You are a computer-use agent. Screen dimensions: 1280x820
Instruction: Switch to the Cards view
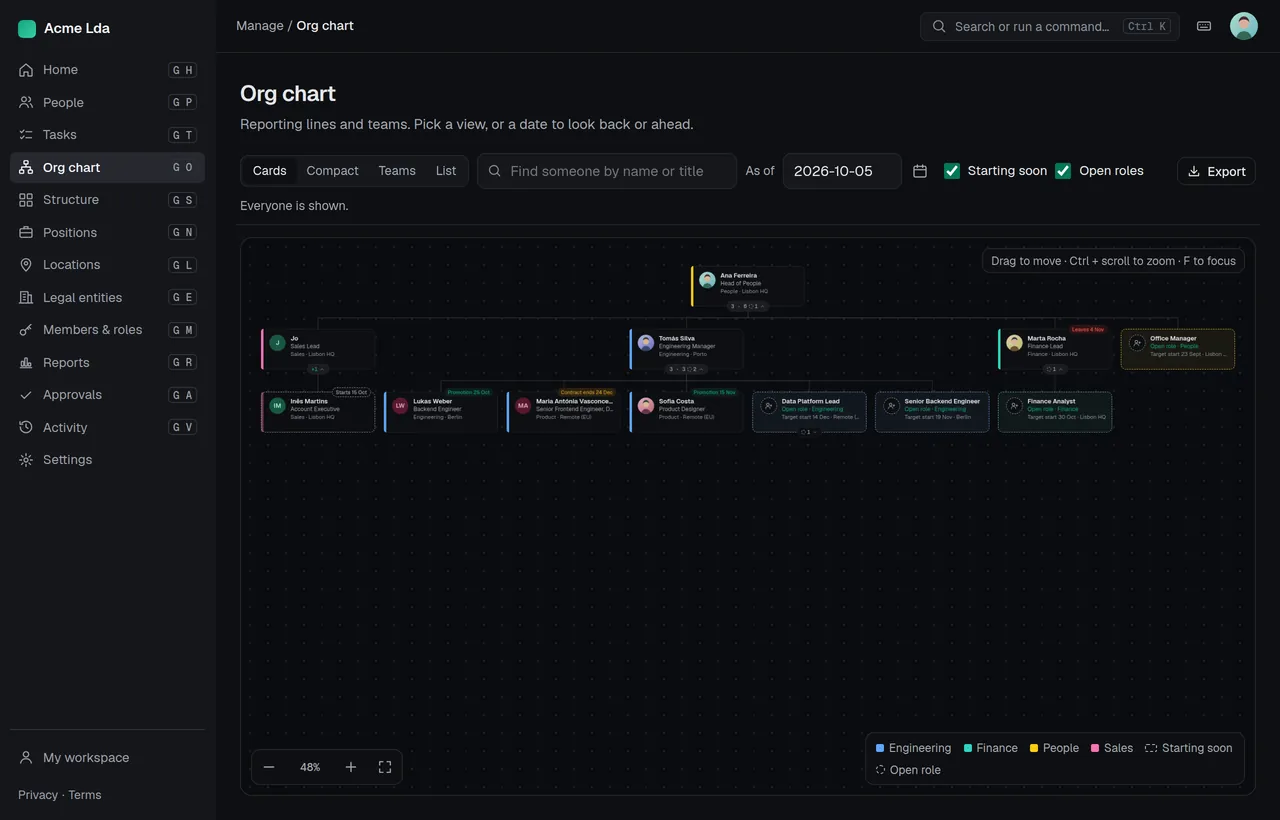pyautogui.click(x=270, y=171)
